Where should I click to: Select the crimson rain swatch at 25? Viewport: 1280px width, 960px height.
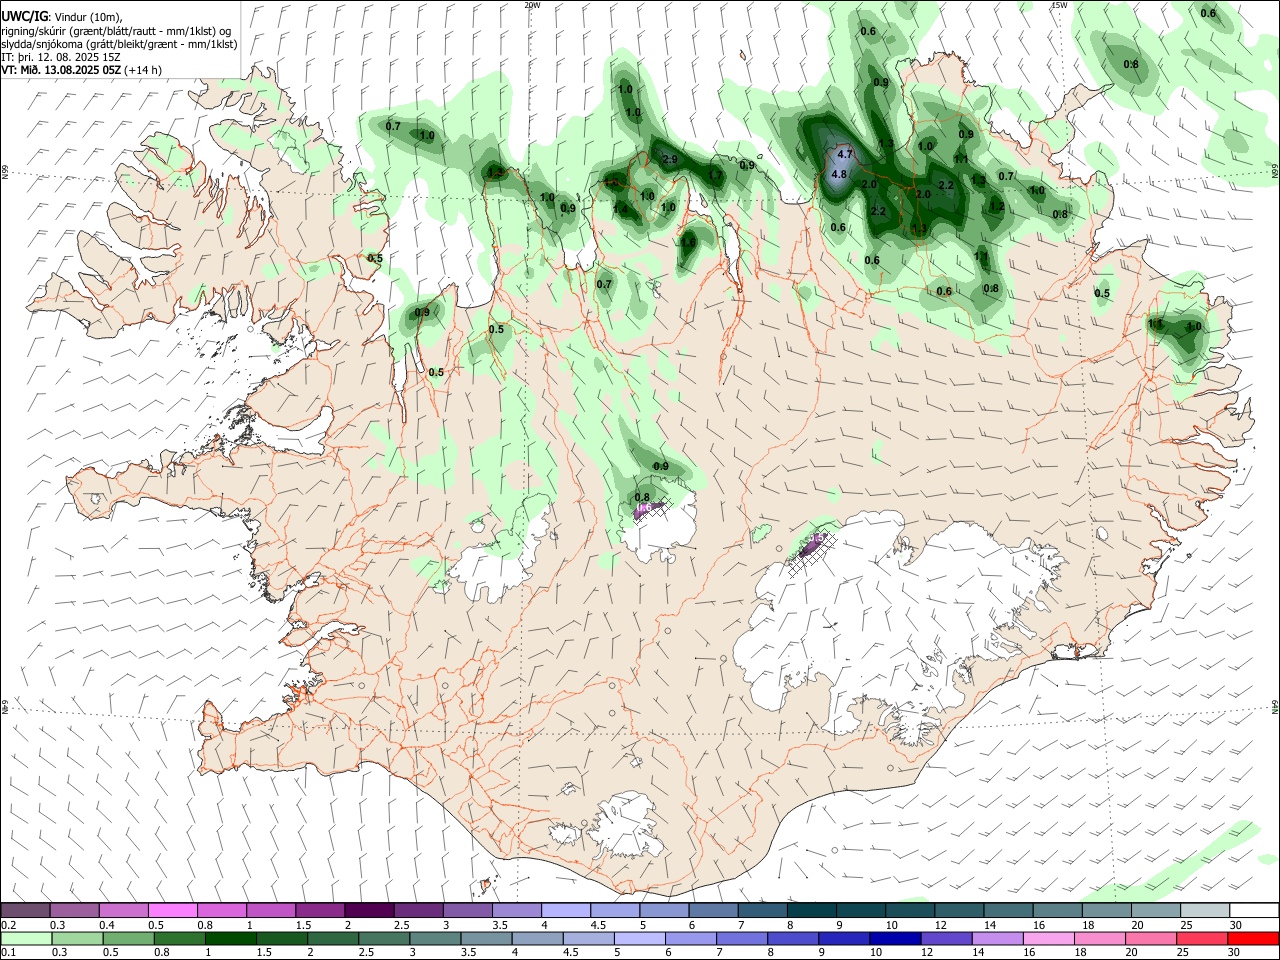(x=1202, y=938)
